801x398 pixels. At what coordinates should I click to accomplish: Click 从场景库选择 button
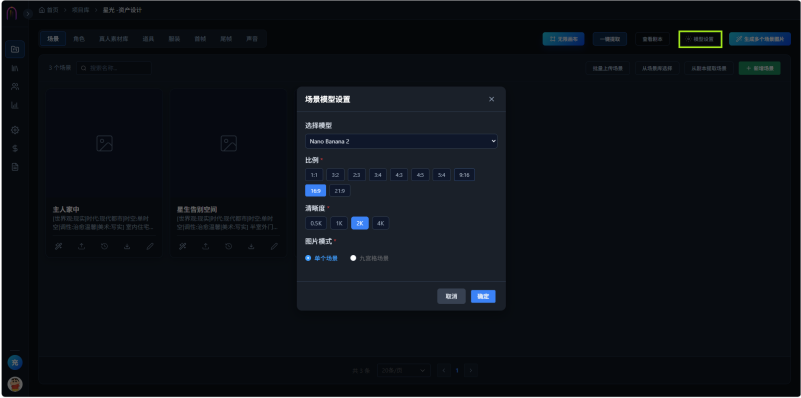[x=657, y=68]
